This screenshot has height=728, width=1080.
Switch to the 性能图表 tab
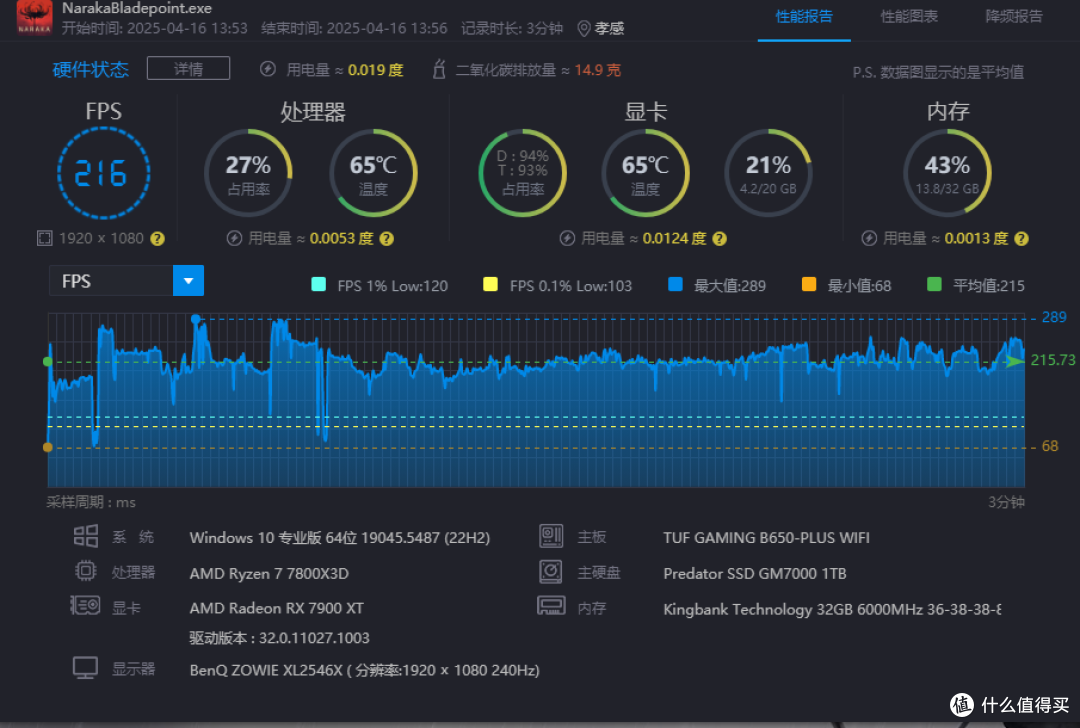[x=908, y=17]
